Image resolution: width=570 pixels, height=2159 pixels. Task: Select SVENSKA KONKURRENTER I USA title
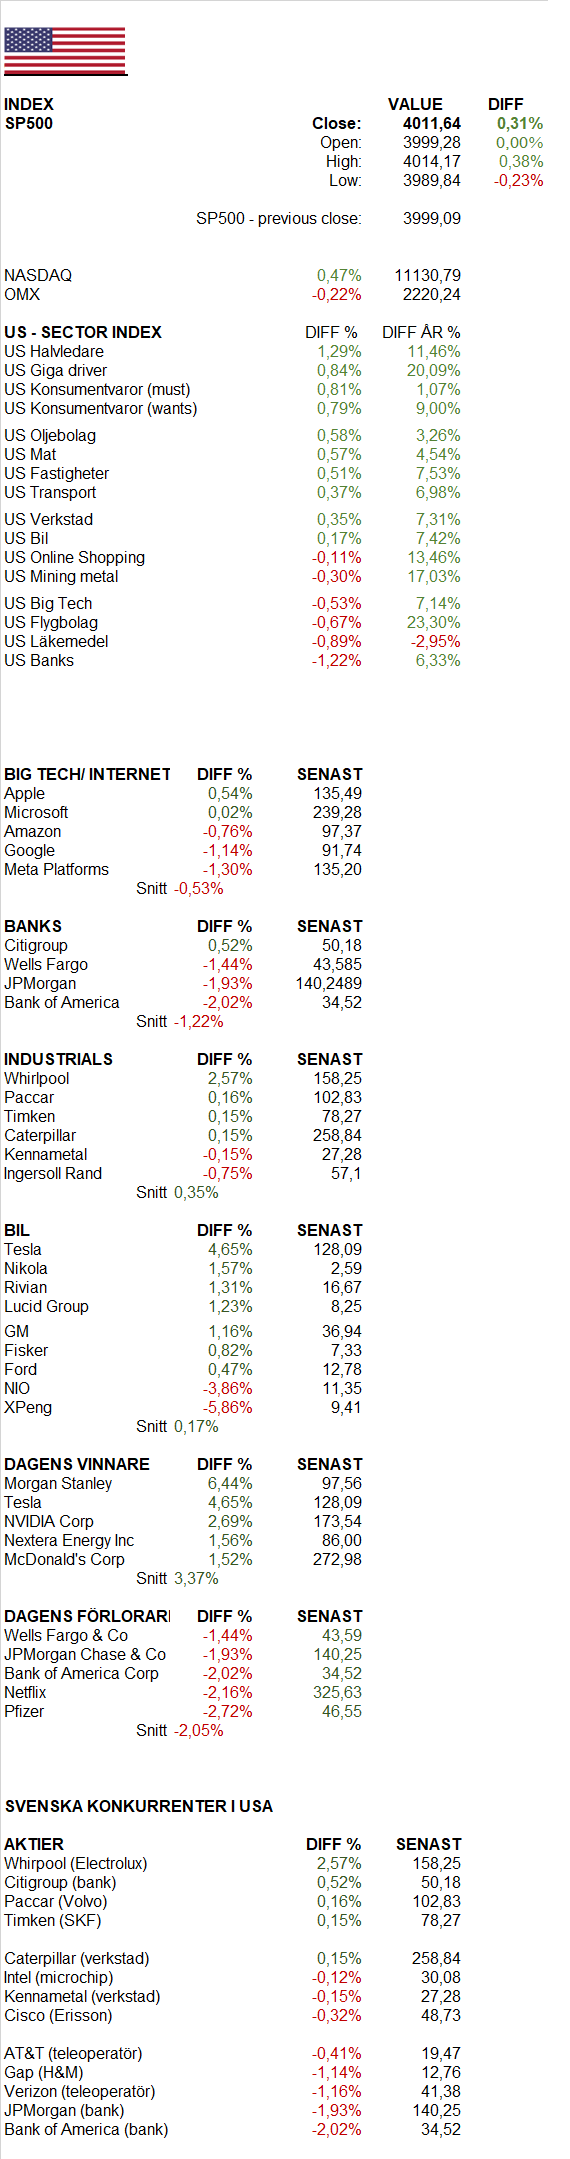139,1806
